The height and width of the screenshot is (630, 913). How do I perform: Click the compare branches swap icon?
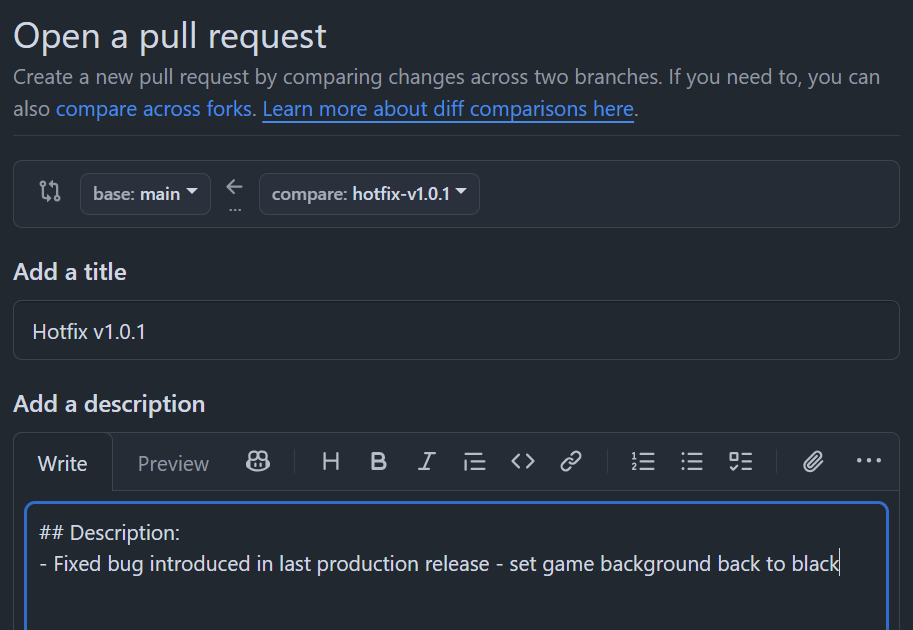coord(50,192)
